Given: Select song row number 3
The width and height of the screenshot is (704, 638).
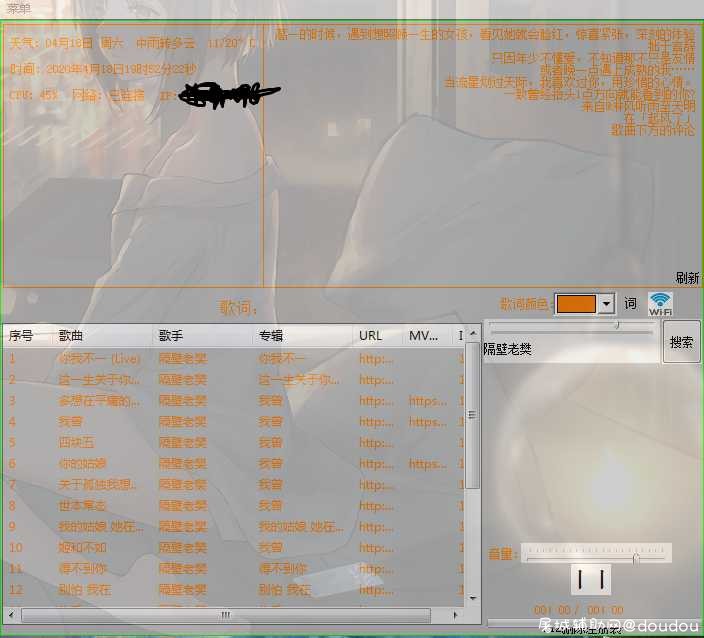Looking at the screenshot, I should pos(233,400).
